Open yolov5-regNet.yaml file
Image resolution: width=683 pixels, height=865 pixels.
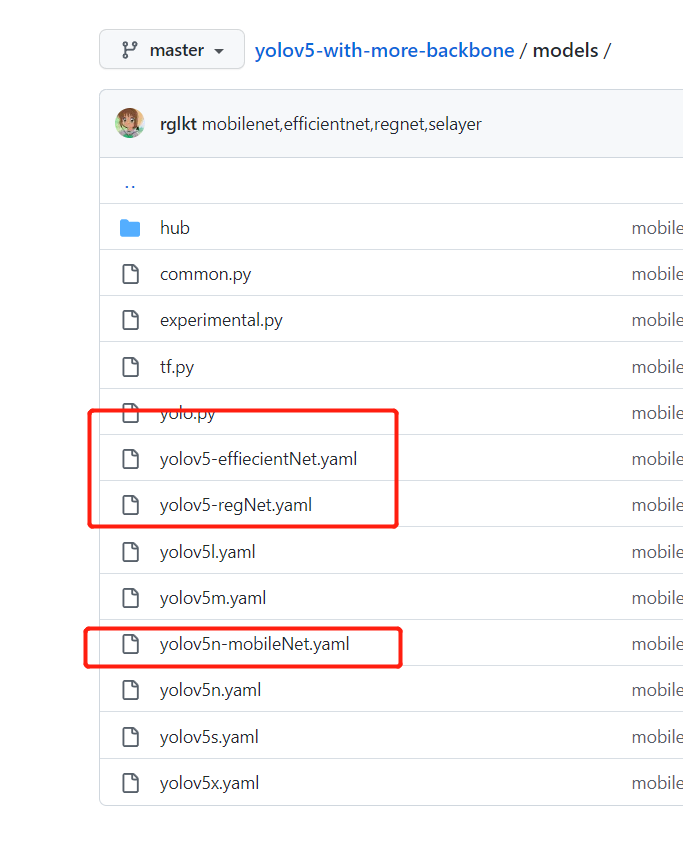point(236,505)
